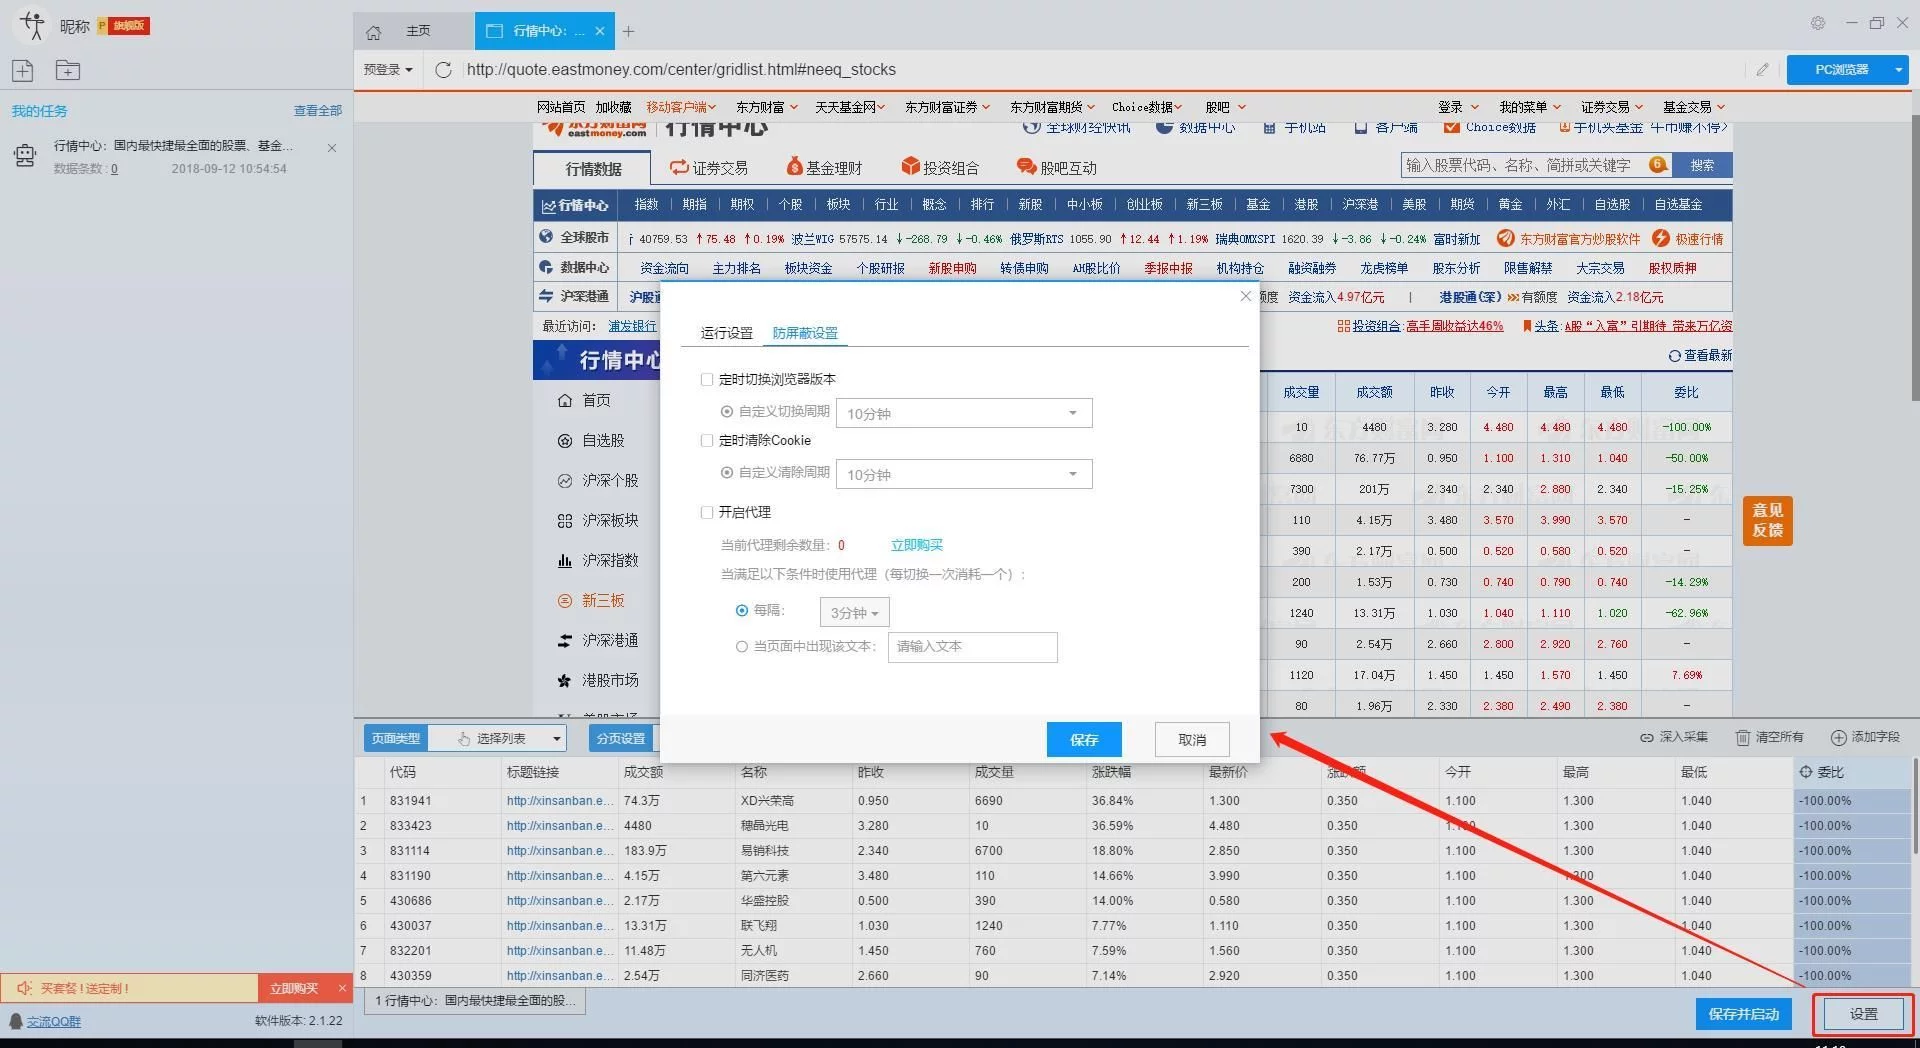The width and height of the screenshot is (1920, 1048).
Task: Switch to 防屏蔽设置 tab
Action: tap(805, 333)
